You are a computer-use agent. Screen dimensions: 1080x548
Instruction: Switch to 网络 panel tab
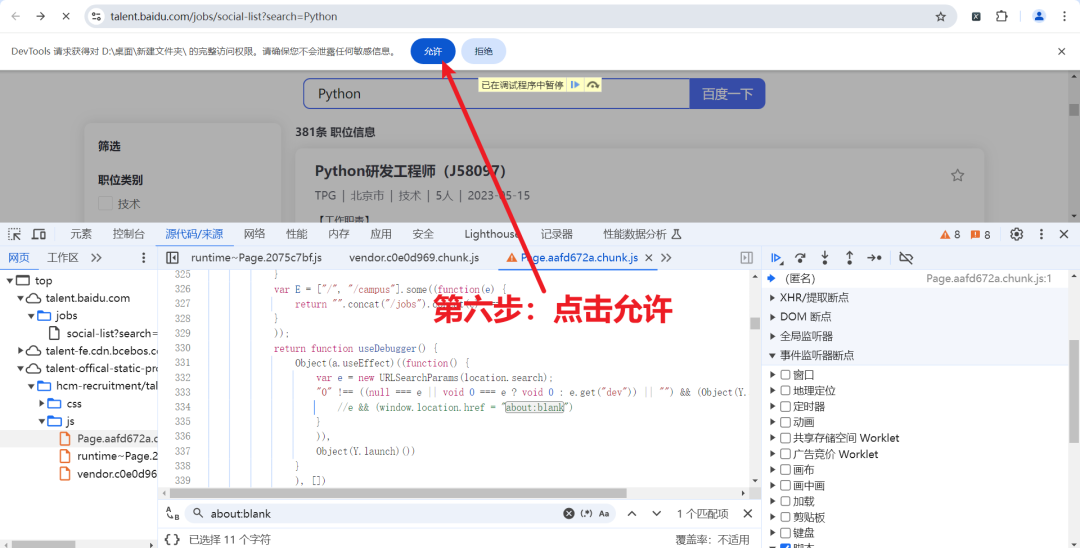point(254,234)
